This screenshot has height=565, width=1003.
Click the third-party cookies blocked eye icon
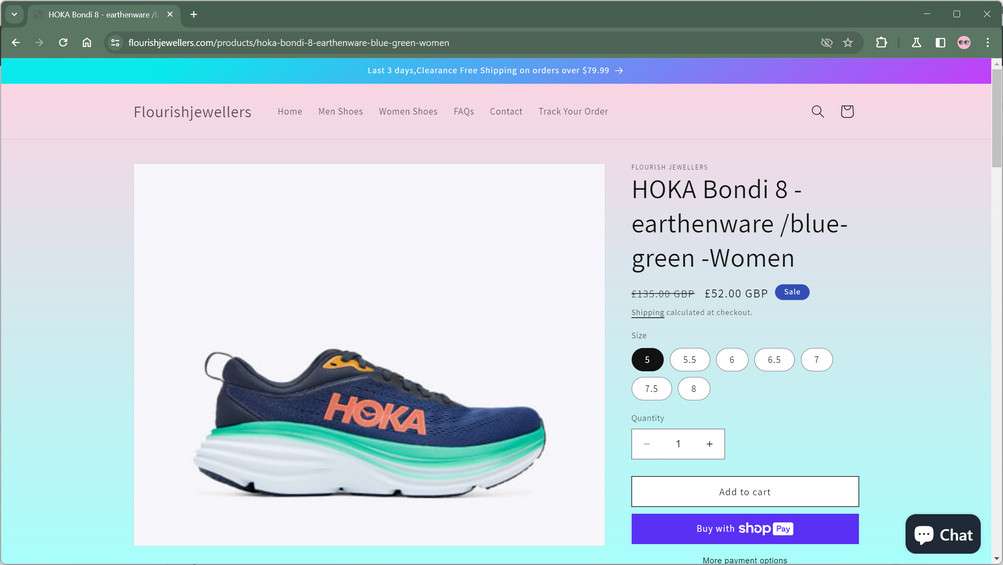tap(826, 43)
